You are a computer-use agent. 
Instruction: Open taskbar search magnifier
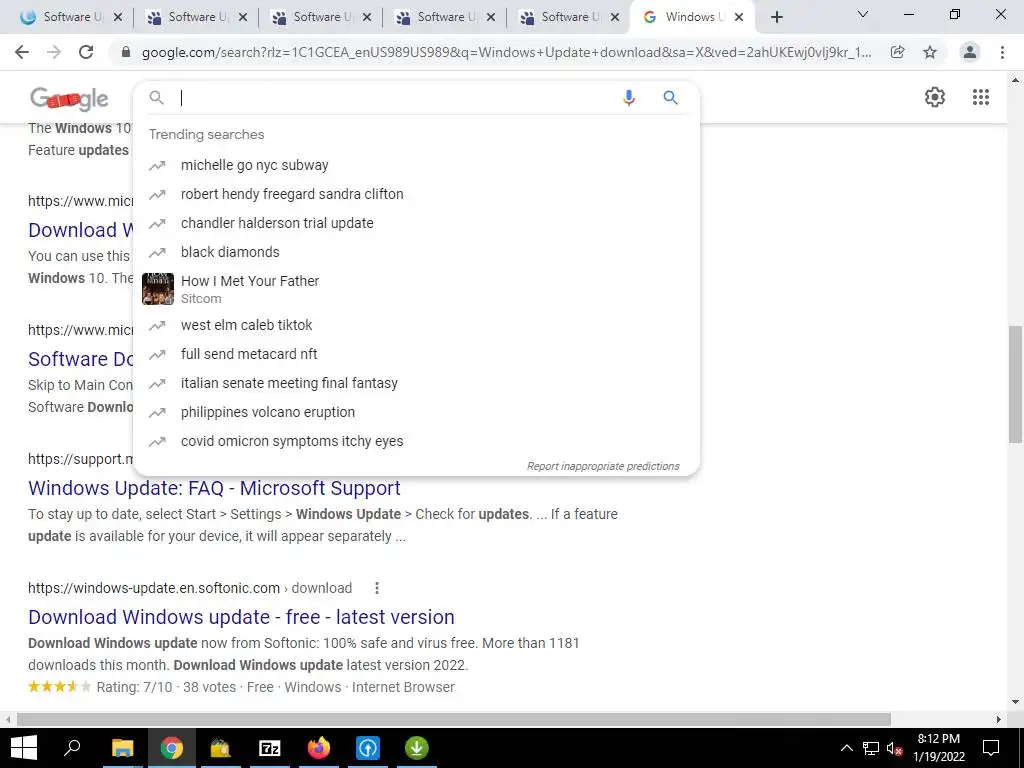click(72, 747)
